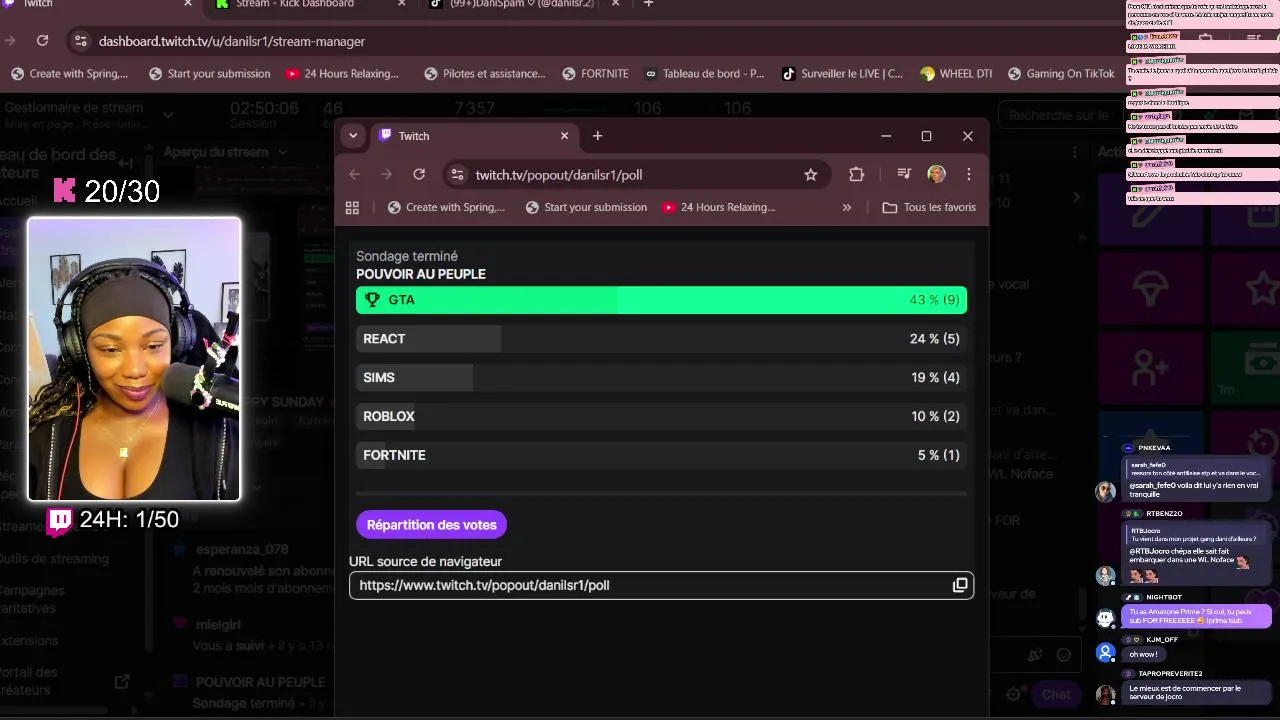This screenshot has height=720, width=1280.
Task: Expand the Gestionnaire de stream layout dropdown
Action: click(168, 115)
